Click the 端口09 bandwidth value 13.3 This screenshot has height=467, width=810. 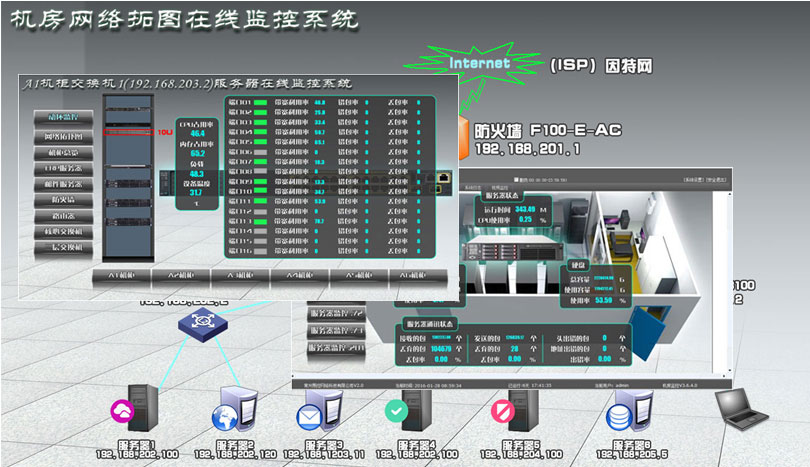[320, 182]
